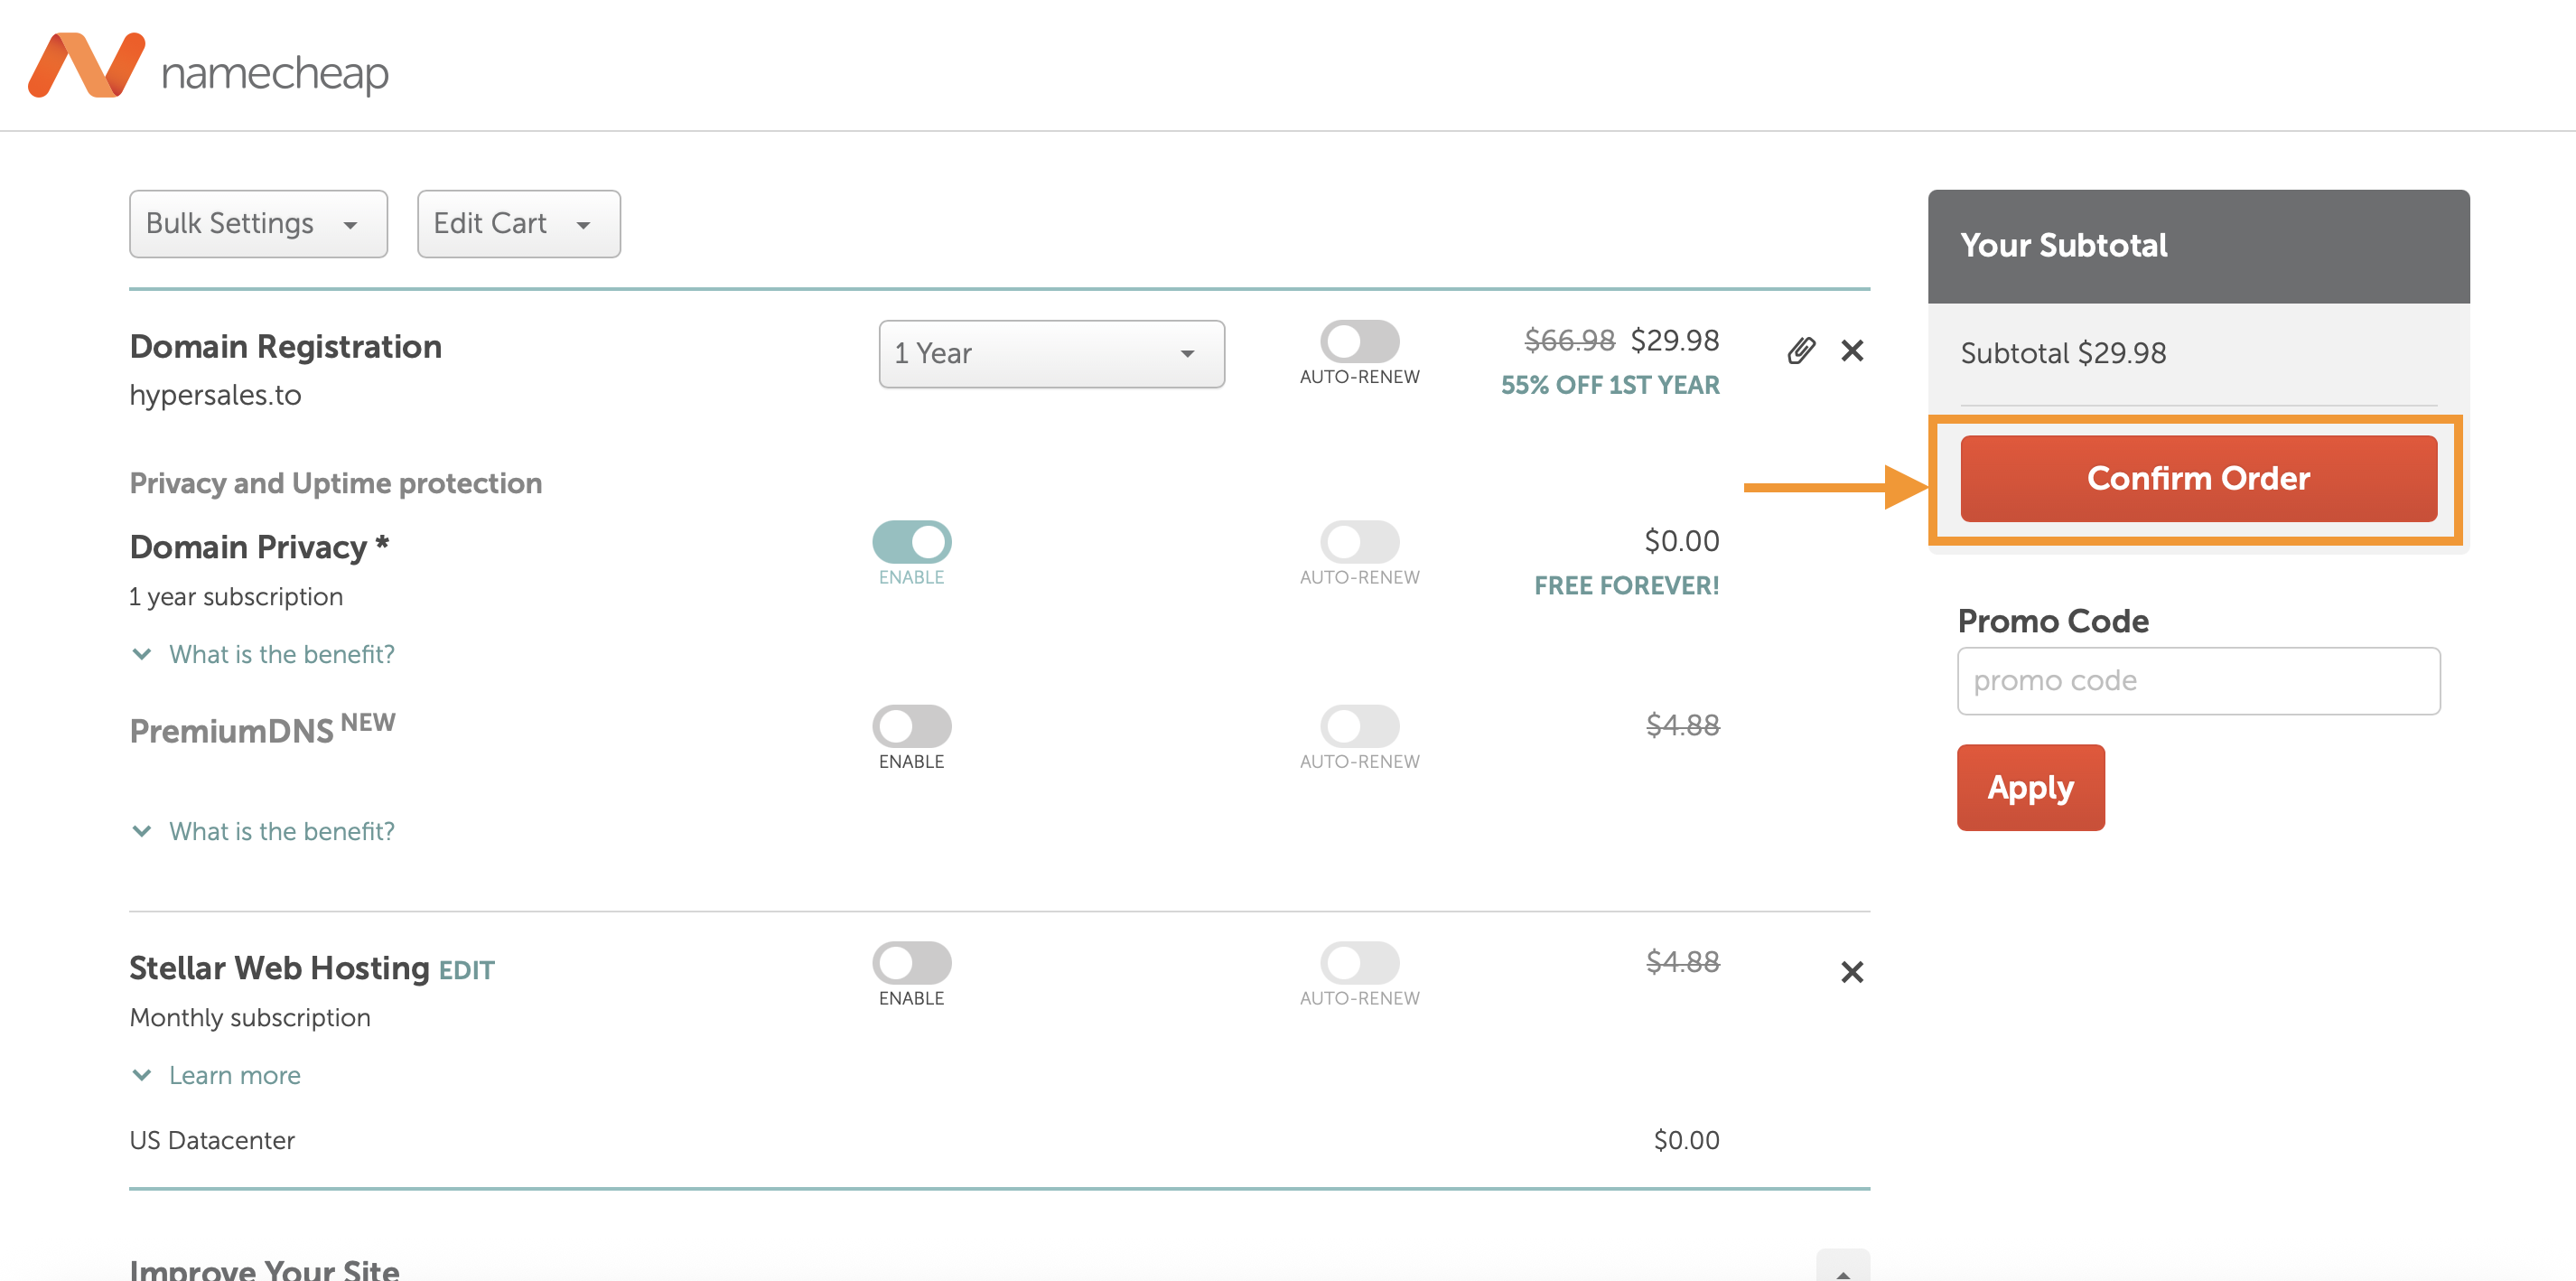The image size is (2576, 1281).
Task: Collapse Improve Your Site section arrow
Action: [1842, 1270]
